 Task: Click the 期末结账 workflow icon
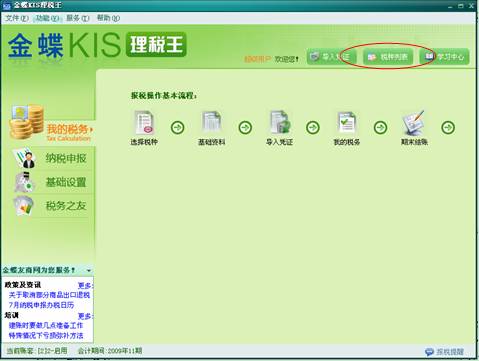414,123
